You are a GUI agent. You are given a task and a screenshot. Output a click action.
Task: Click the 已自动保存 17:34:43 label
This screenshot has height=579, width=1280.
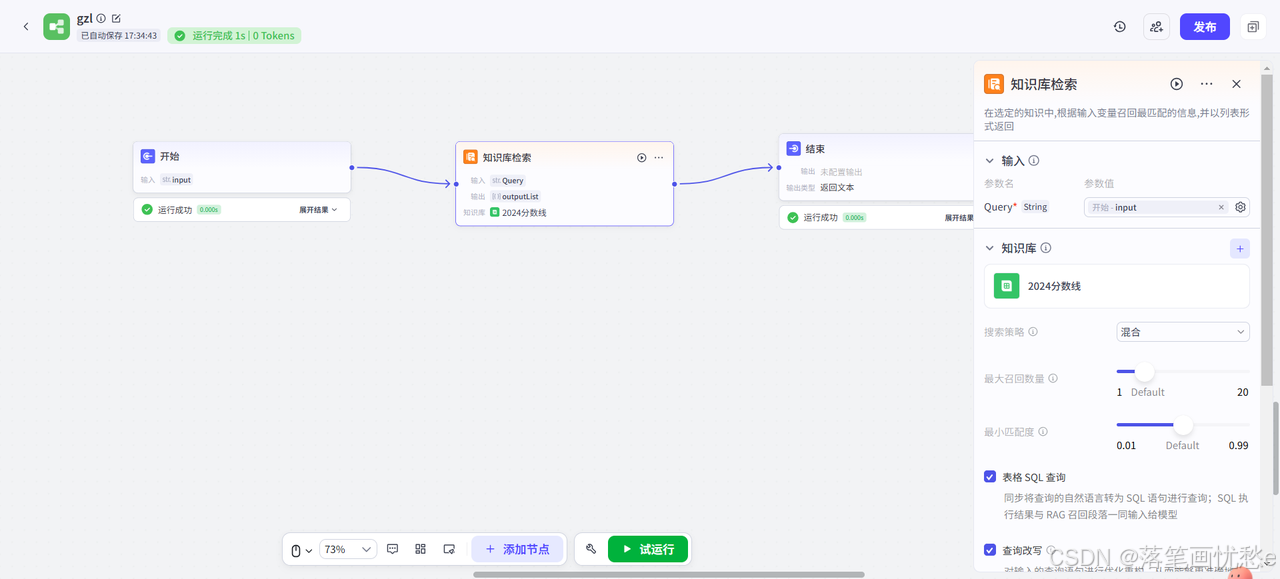(x=119, y=36)
